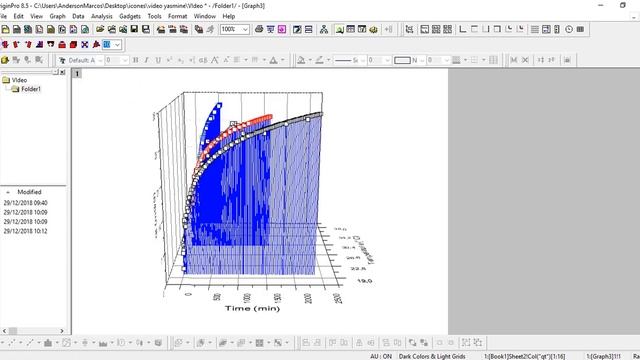Click the Increase Font size icon
The image size is (640, 360).
click(215, 60)
